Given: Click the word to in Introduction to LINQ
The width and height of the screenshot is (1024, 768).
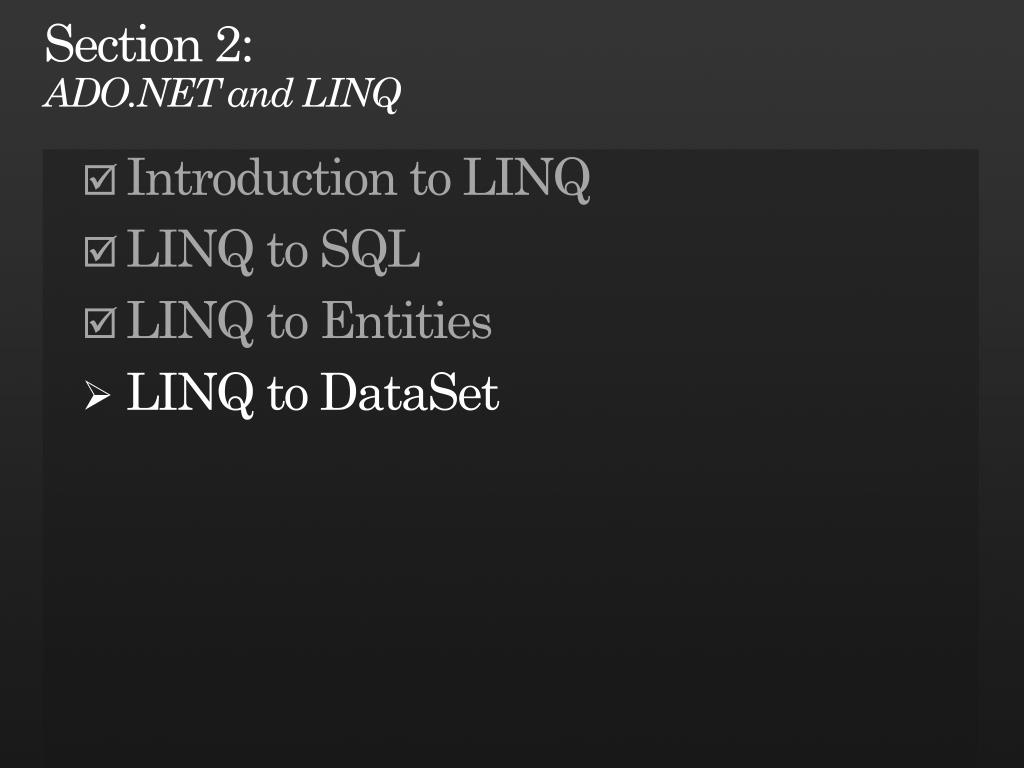Looking at the screenshot, I should pos(430,179).
